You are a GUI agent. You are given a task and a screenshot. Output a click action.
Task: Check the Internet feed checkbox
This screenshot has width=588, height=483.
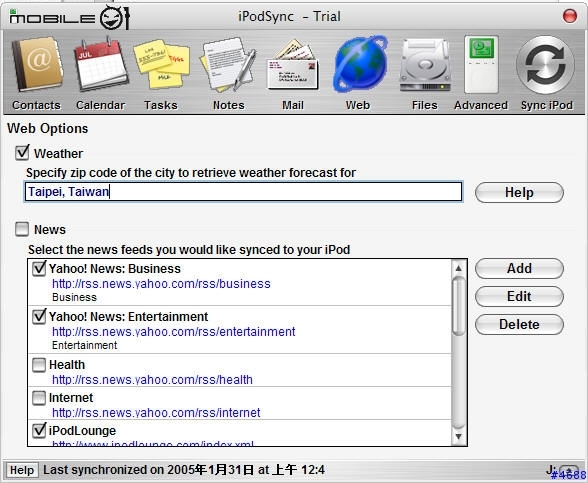[x=39, y=398]
